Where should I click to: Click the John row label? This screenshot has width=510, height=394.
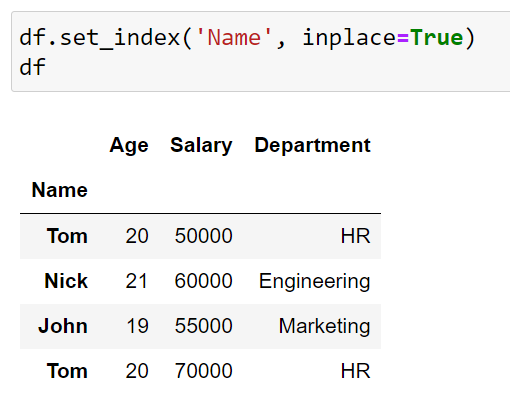tap(63, 326)
